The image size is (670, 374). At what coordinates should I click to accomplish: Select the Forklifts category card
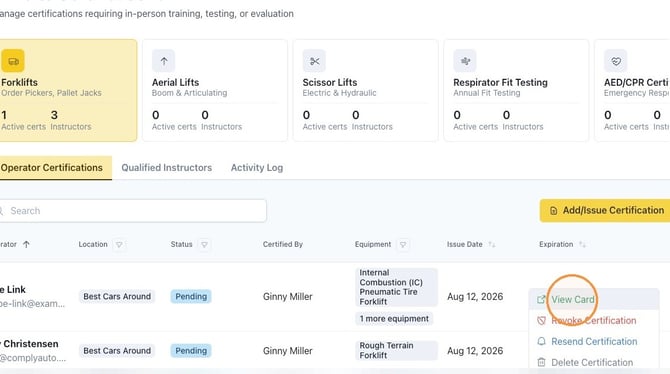68,91
